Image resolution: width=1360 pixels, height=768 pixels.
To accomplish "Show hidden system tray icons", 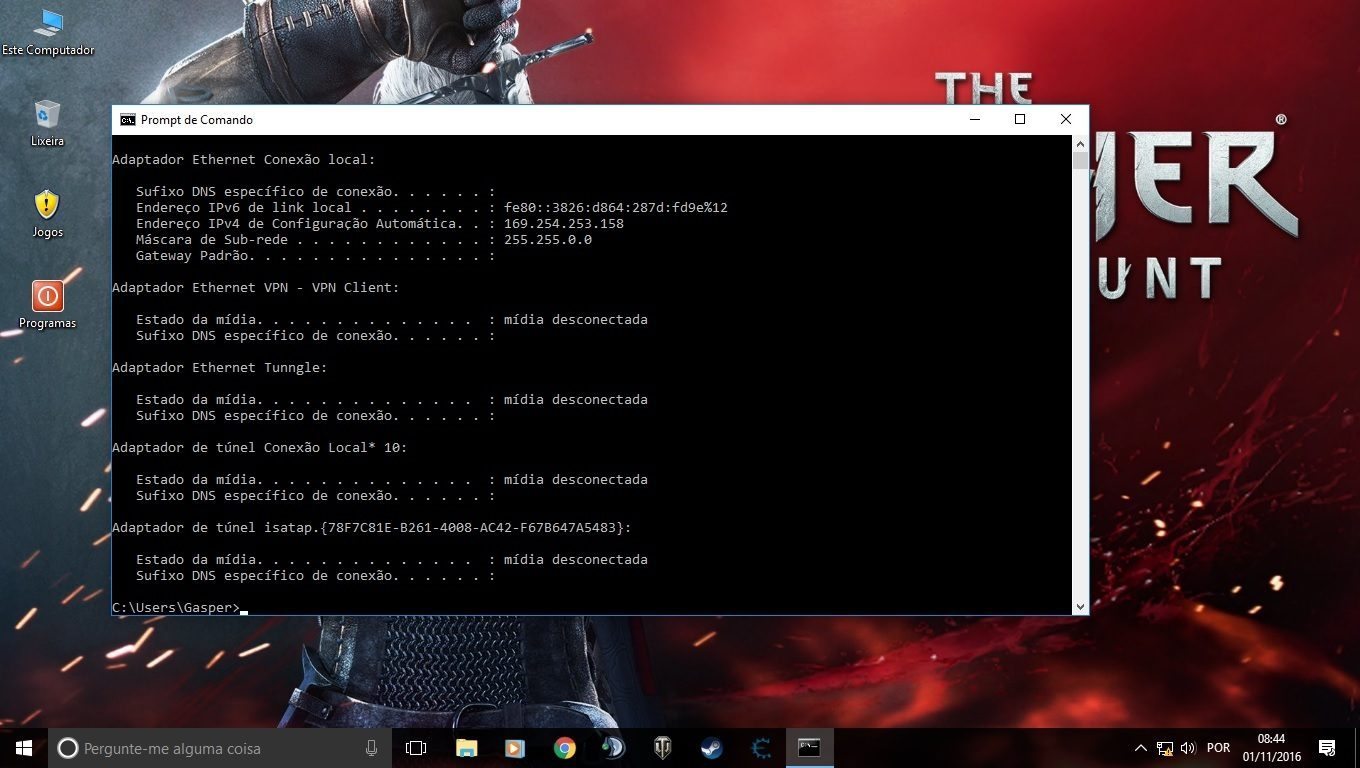I will click(1141, 748).
